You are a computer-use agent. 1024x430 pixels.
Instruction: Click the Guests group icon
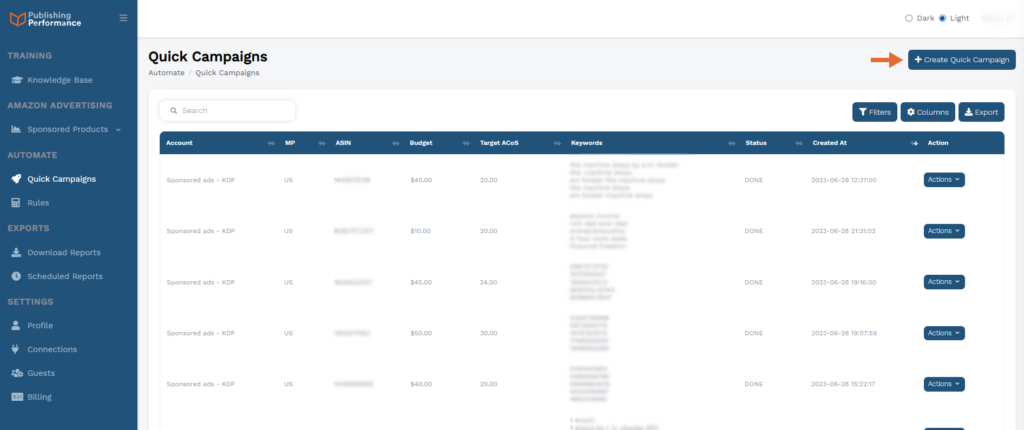tap(16, 373)
